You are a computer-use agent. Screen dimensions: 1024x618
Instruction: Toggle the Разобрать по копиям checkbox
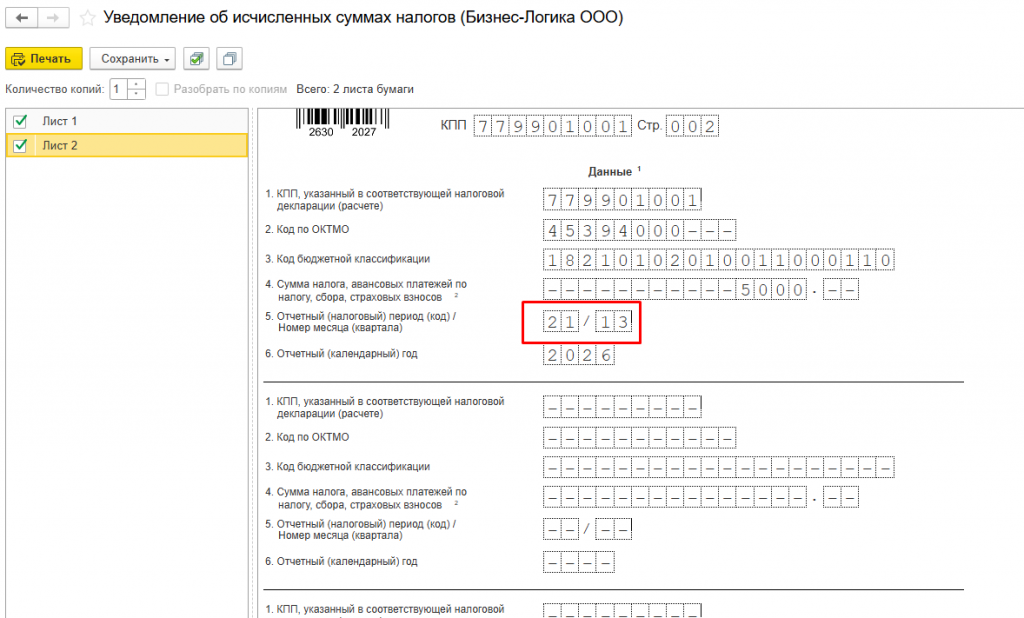[x=162, y=89]
